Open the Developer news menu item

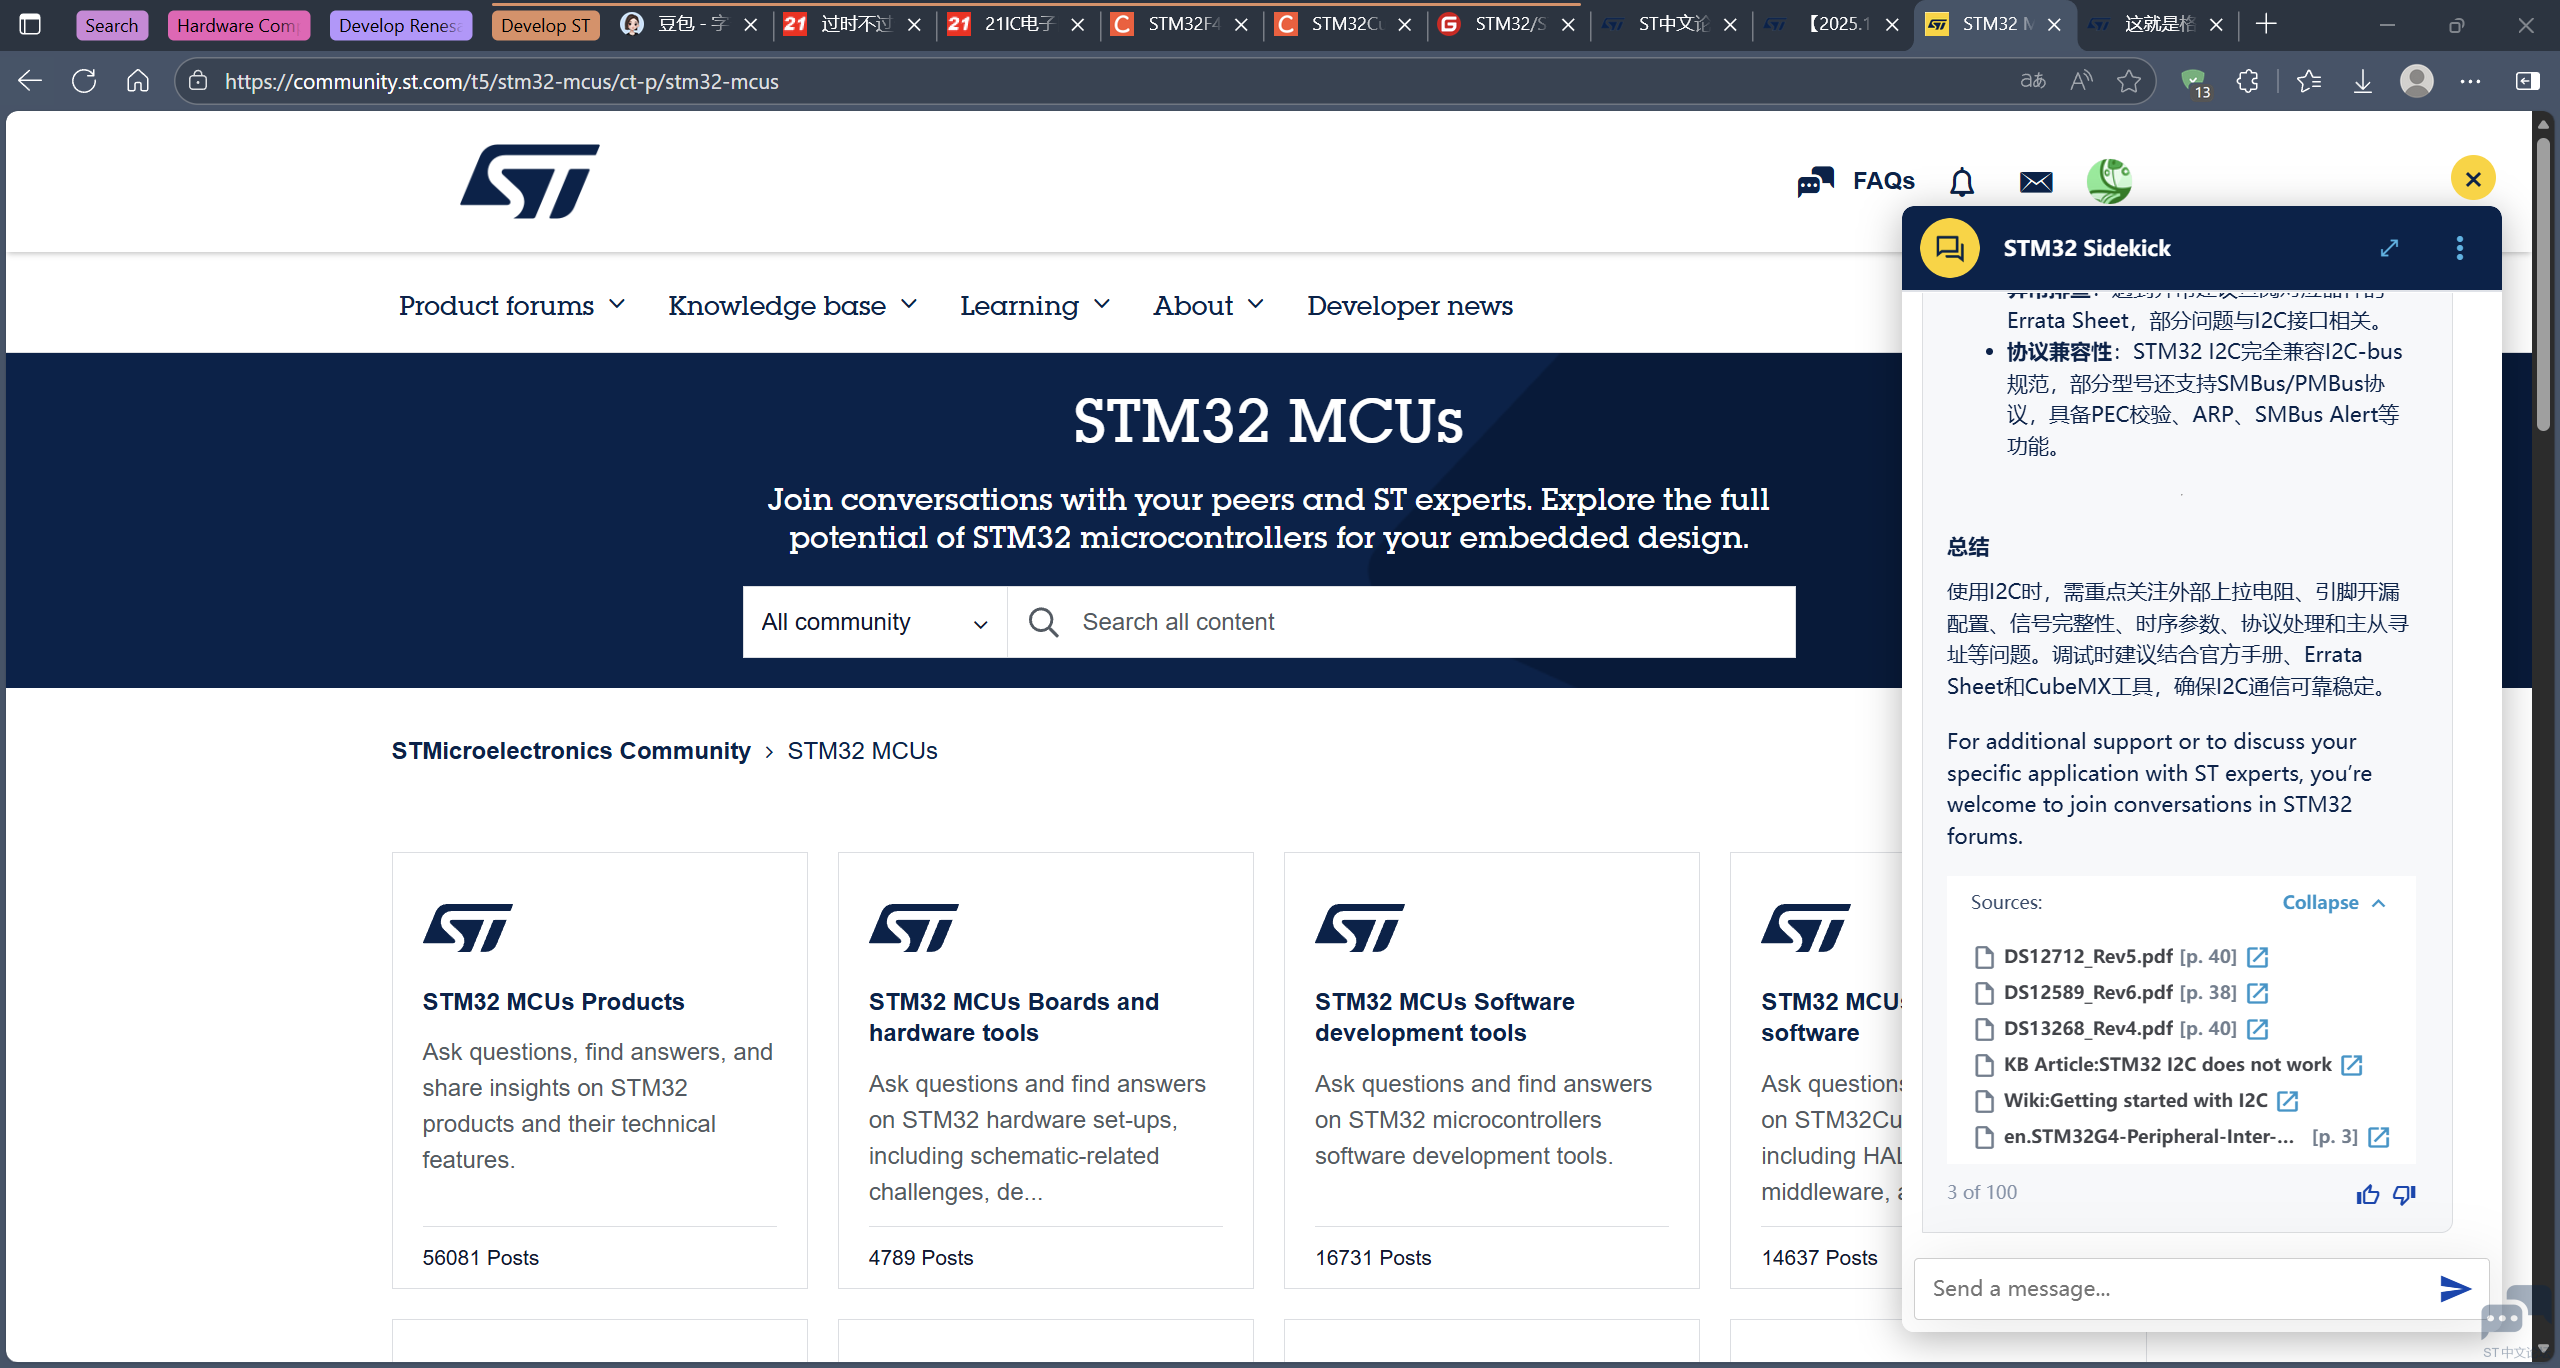1409,305
